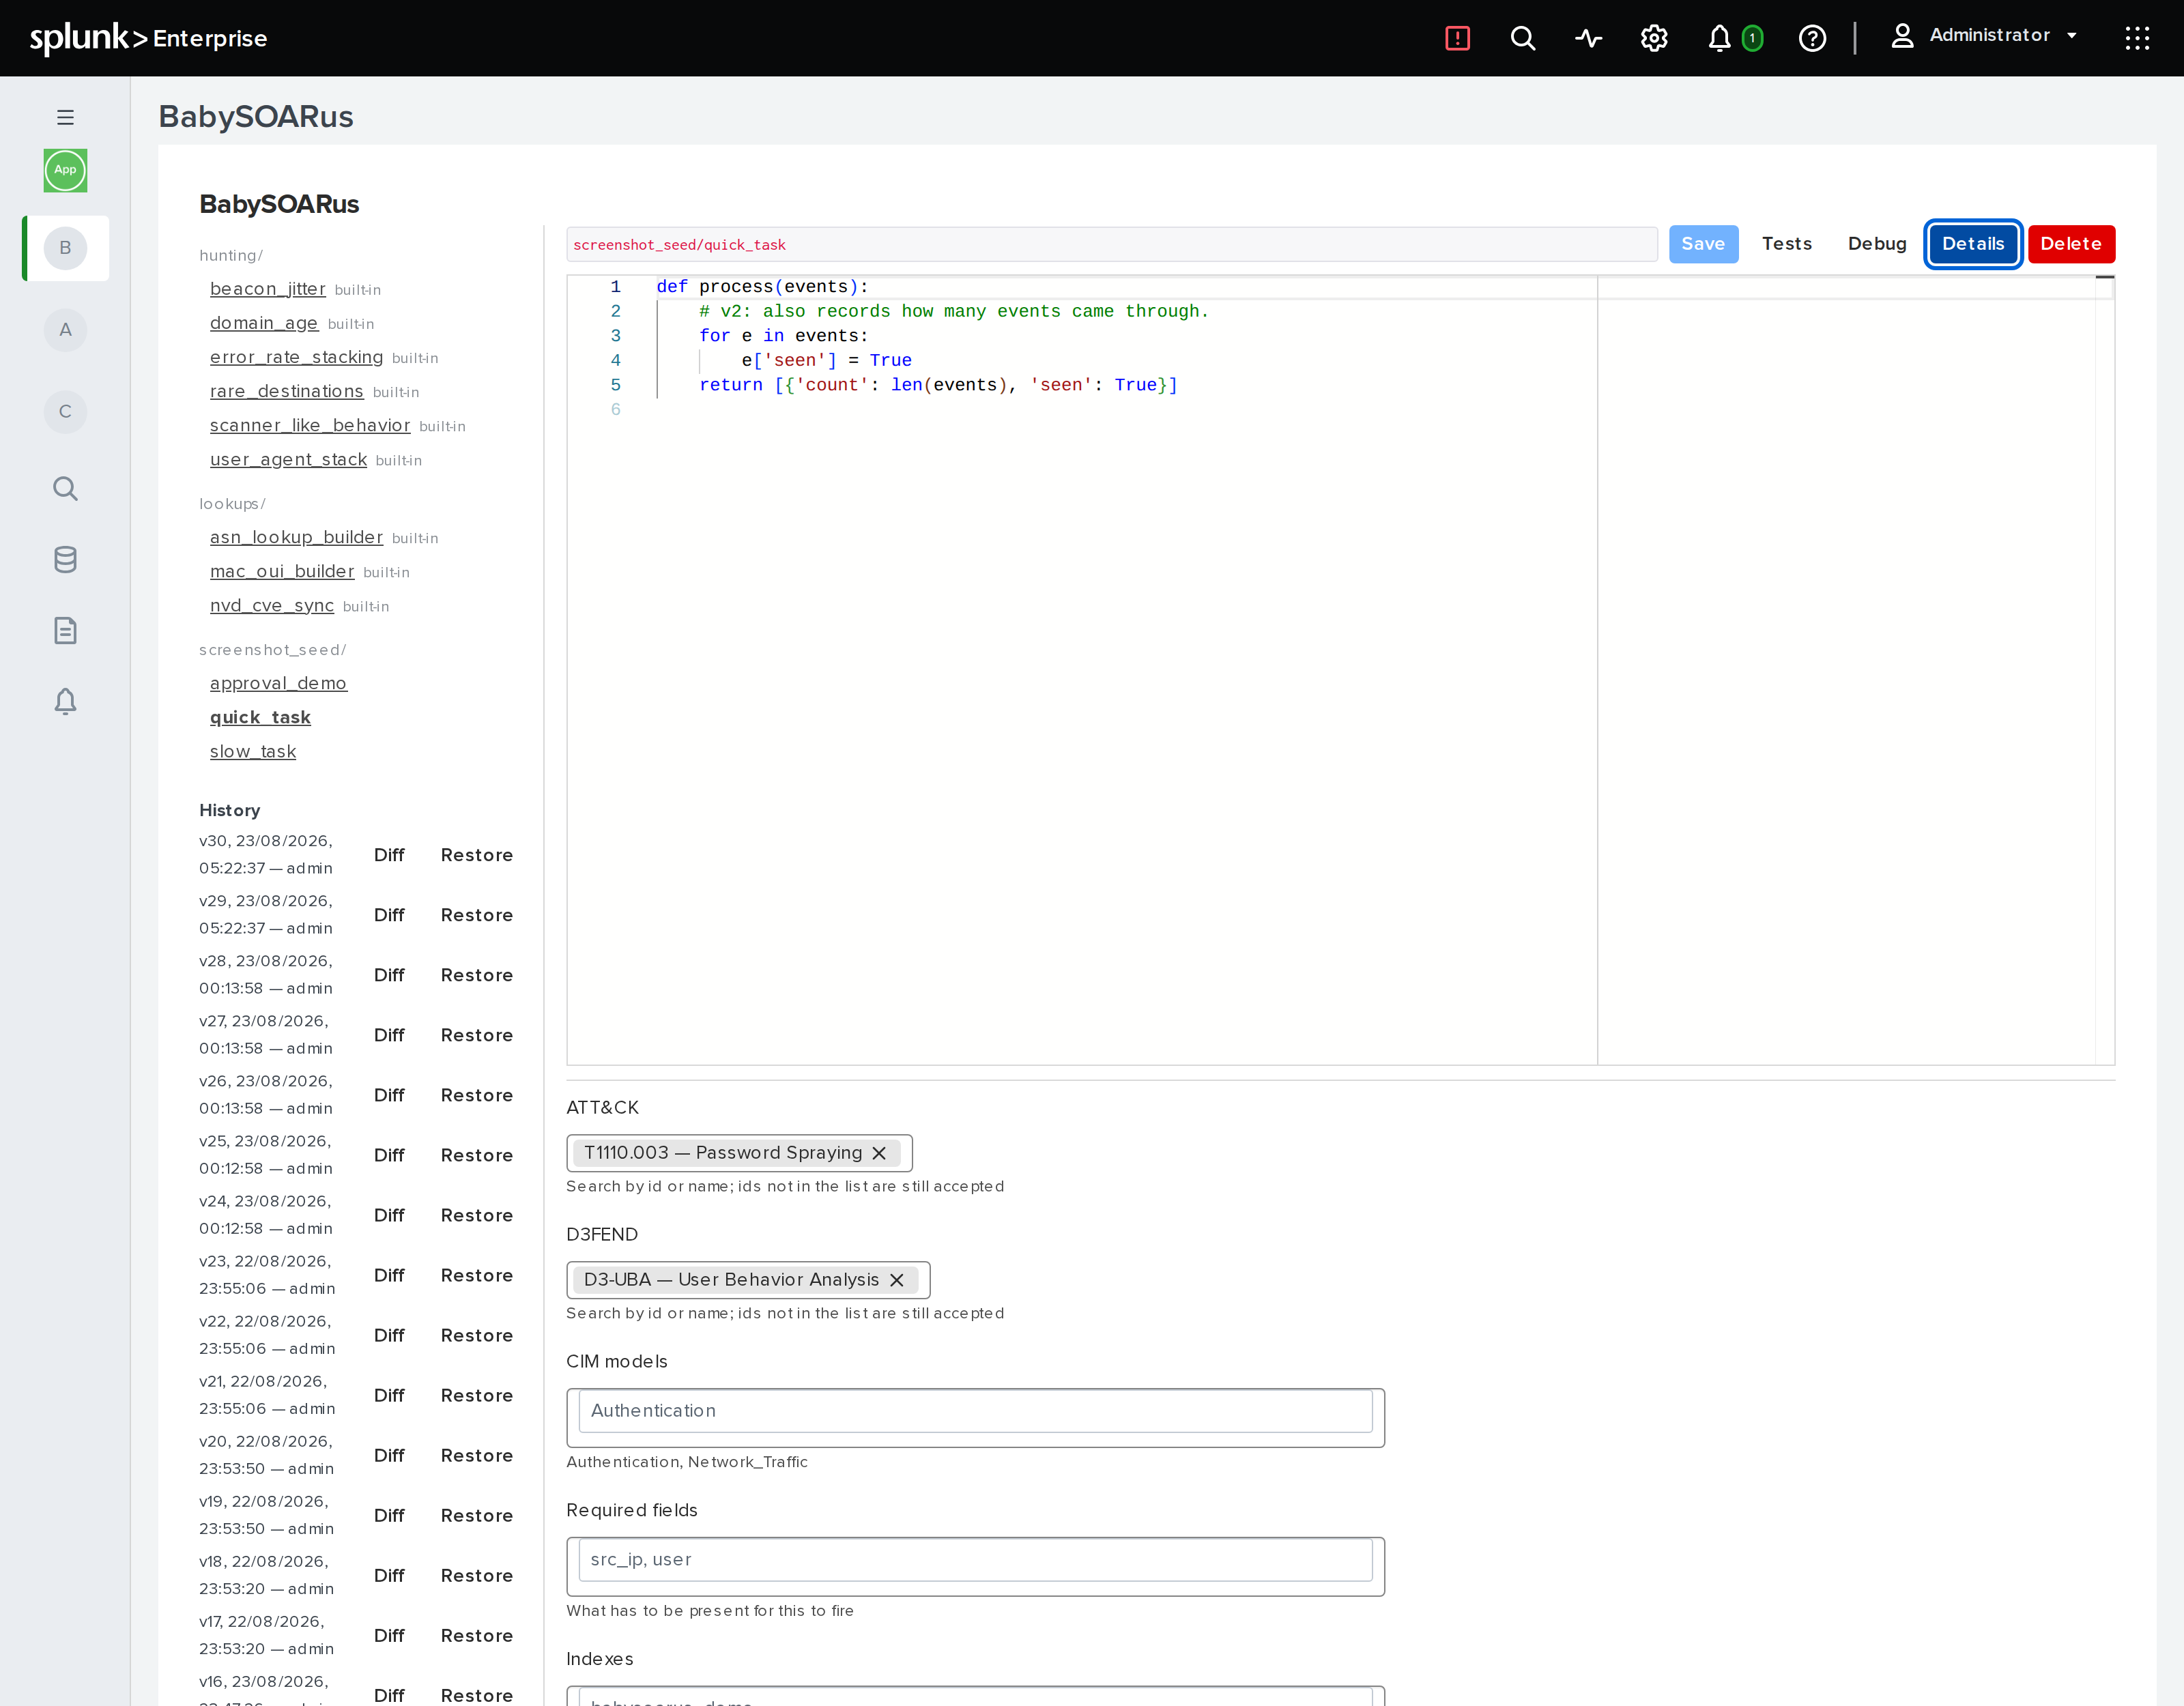2184x1706 pixels.
Task: Open the sidebar alerts bell icon
Action: click(65, 701)
